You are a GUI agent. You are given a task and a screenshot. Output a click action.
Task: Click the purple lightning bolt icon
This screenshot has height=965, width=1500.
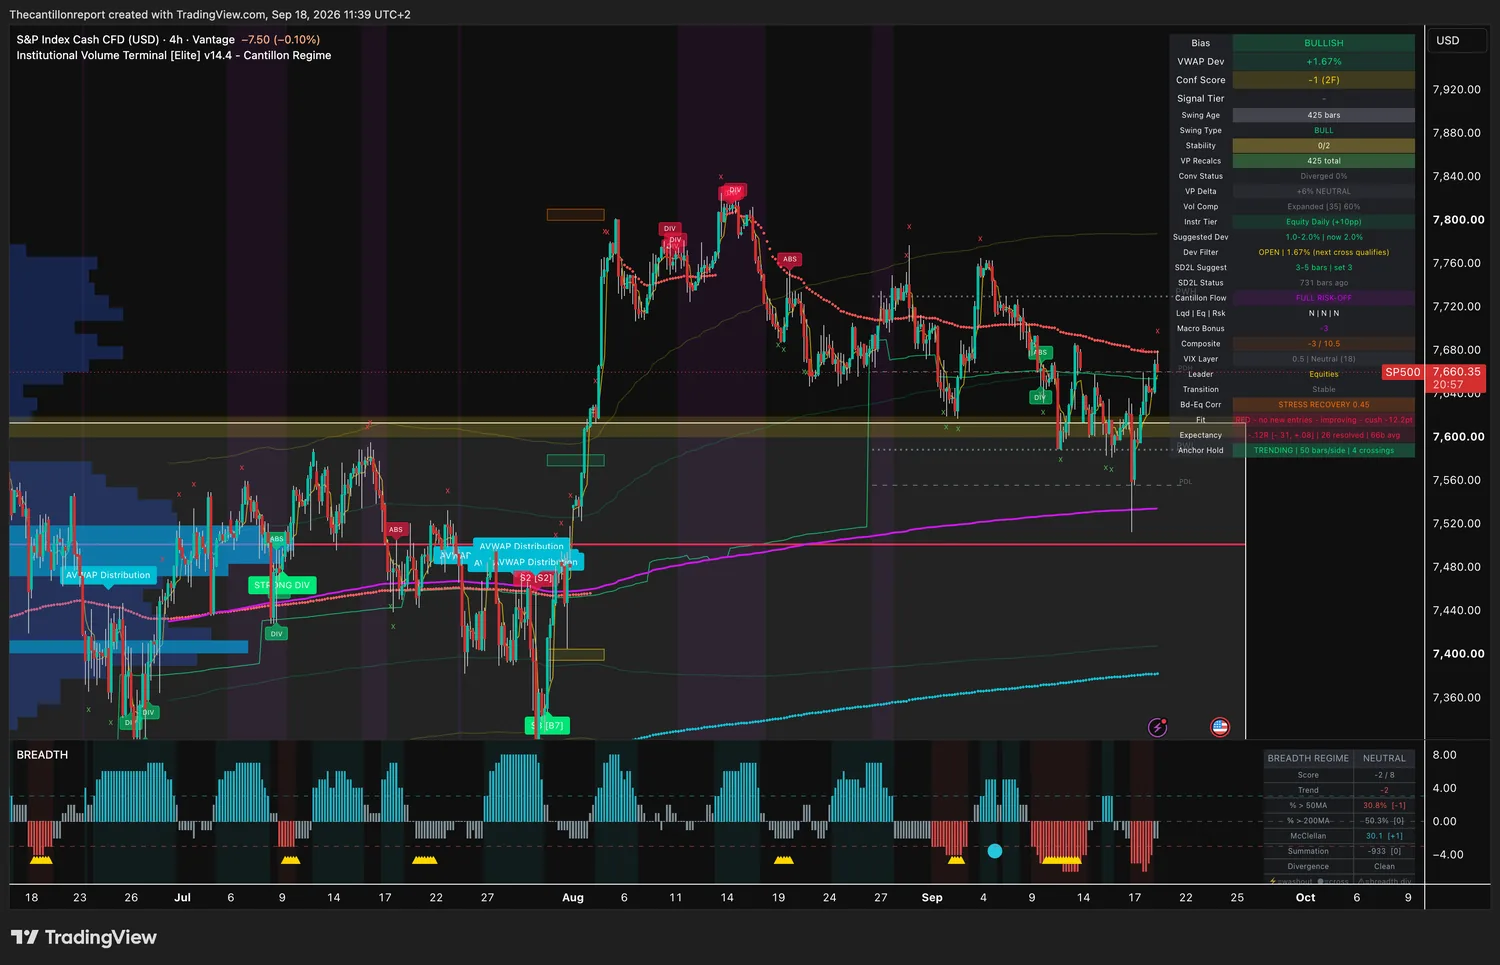tap(1158, 727)
